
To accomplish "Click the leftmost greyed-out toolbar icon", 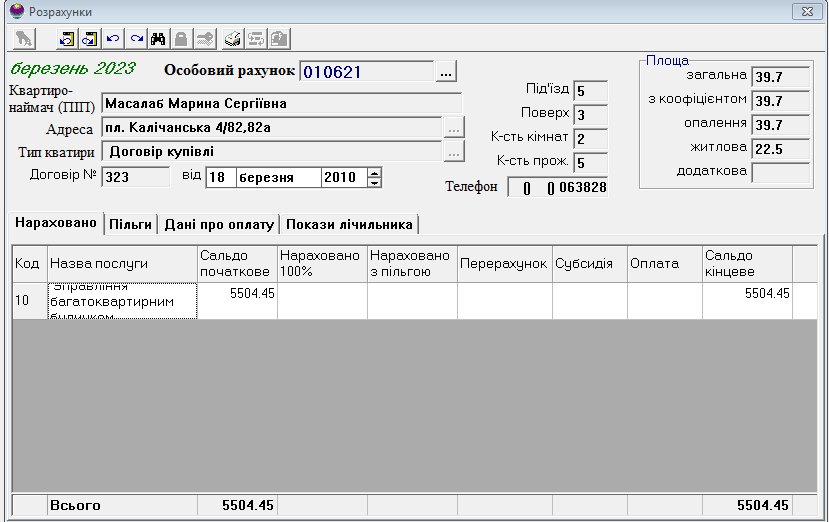I will point(25,39).
